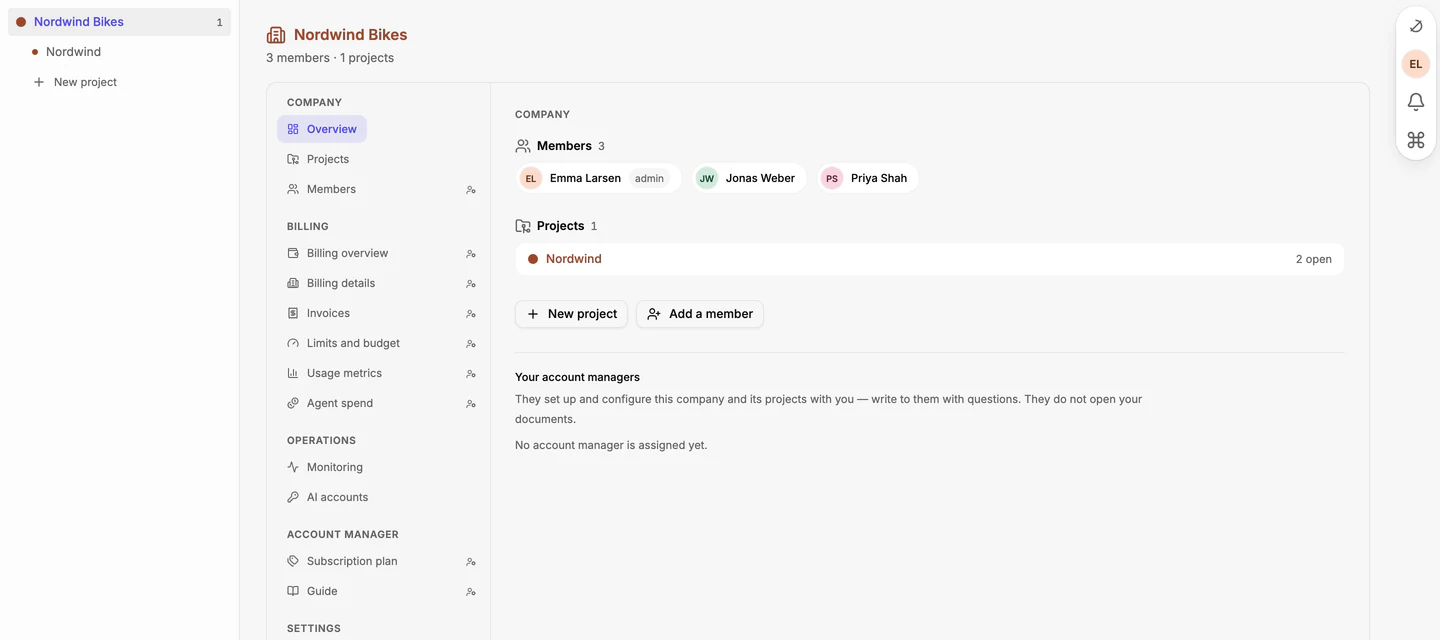Click the admin-only icon beside Usage metrics
The image size is (1440, 640).
471,374
